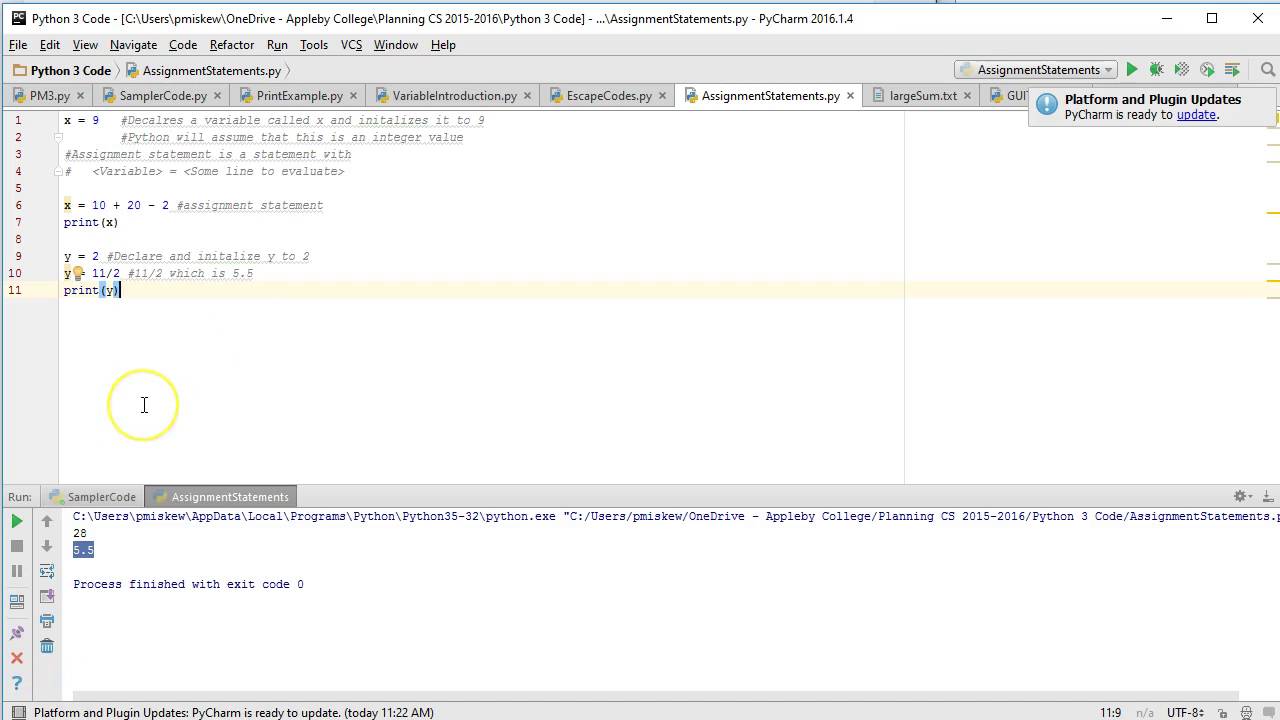Close the EscapeCodes.py tab
1280x720 pixels.
(663, 96)
